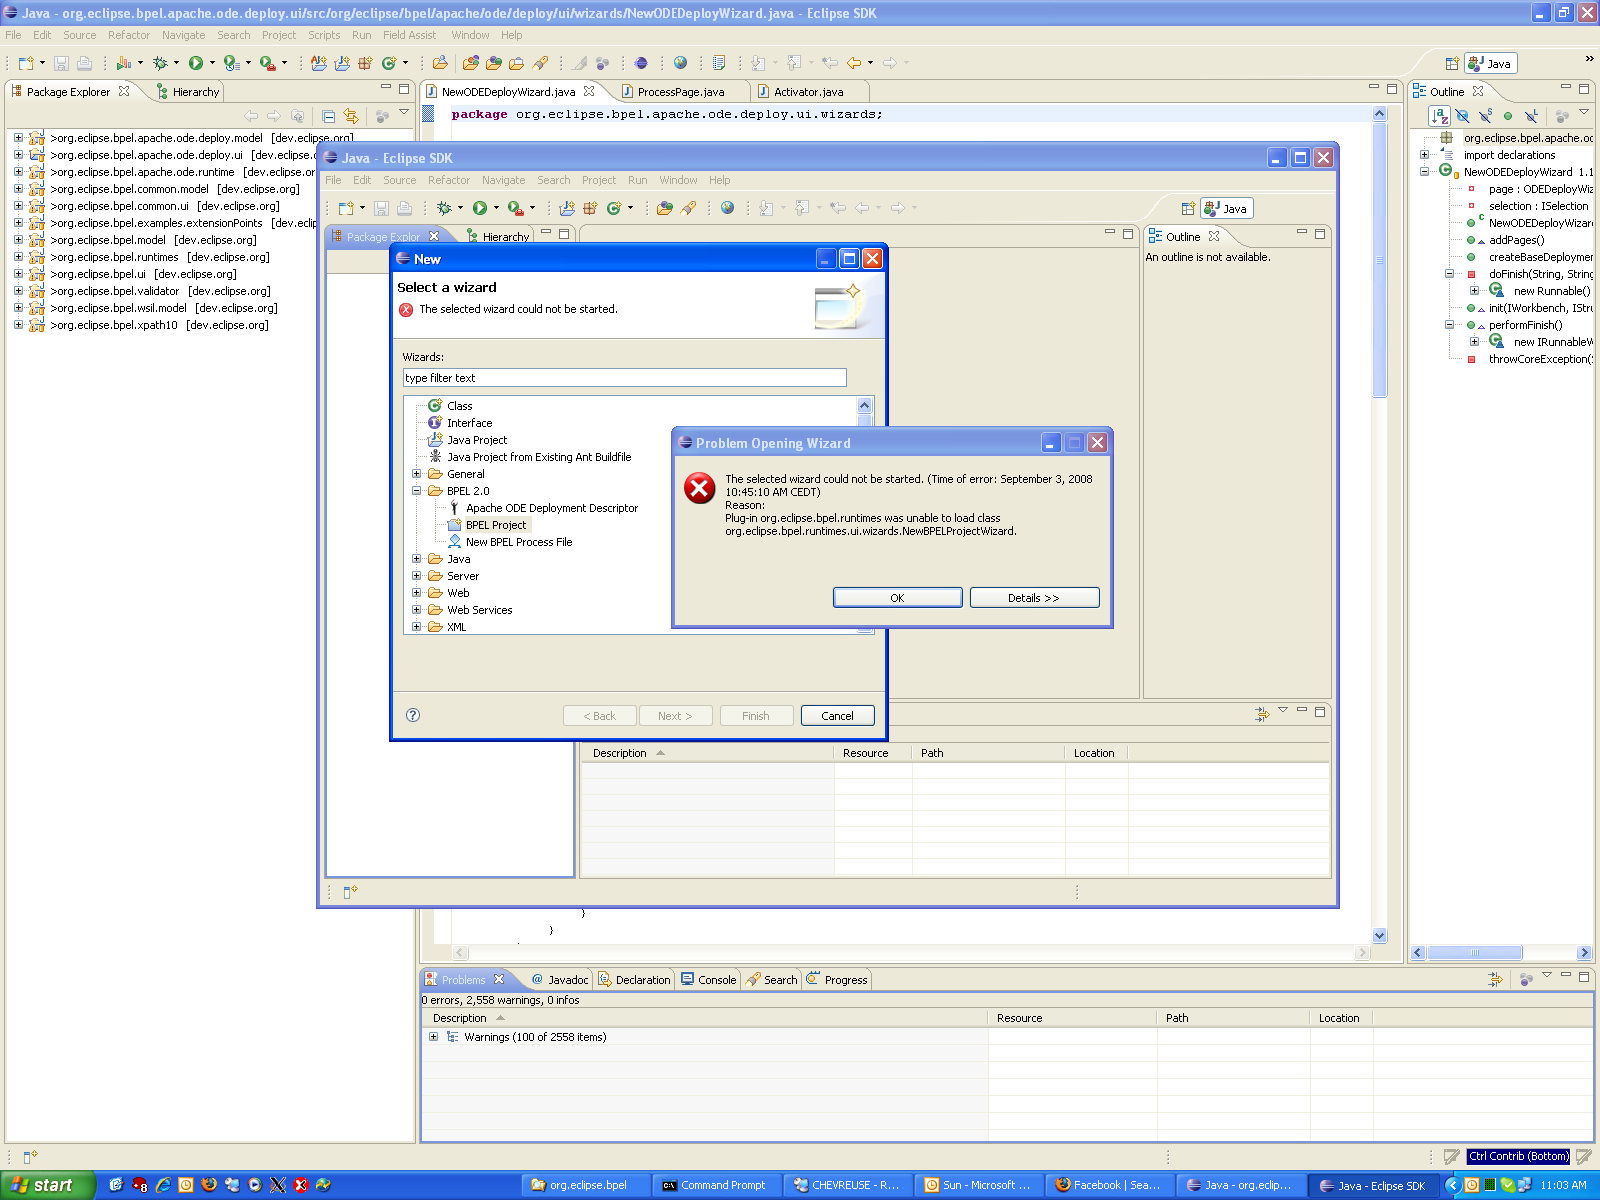Toggle Hide Local Types in Outline toolbar
1600x1200 pixels.
click(x=1531, y=116)
